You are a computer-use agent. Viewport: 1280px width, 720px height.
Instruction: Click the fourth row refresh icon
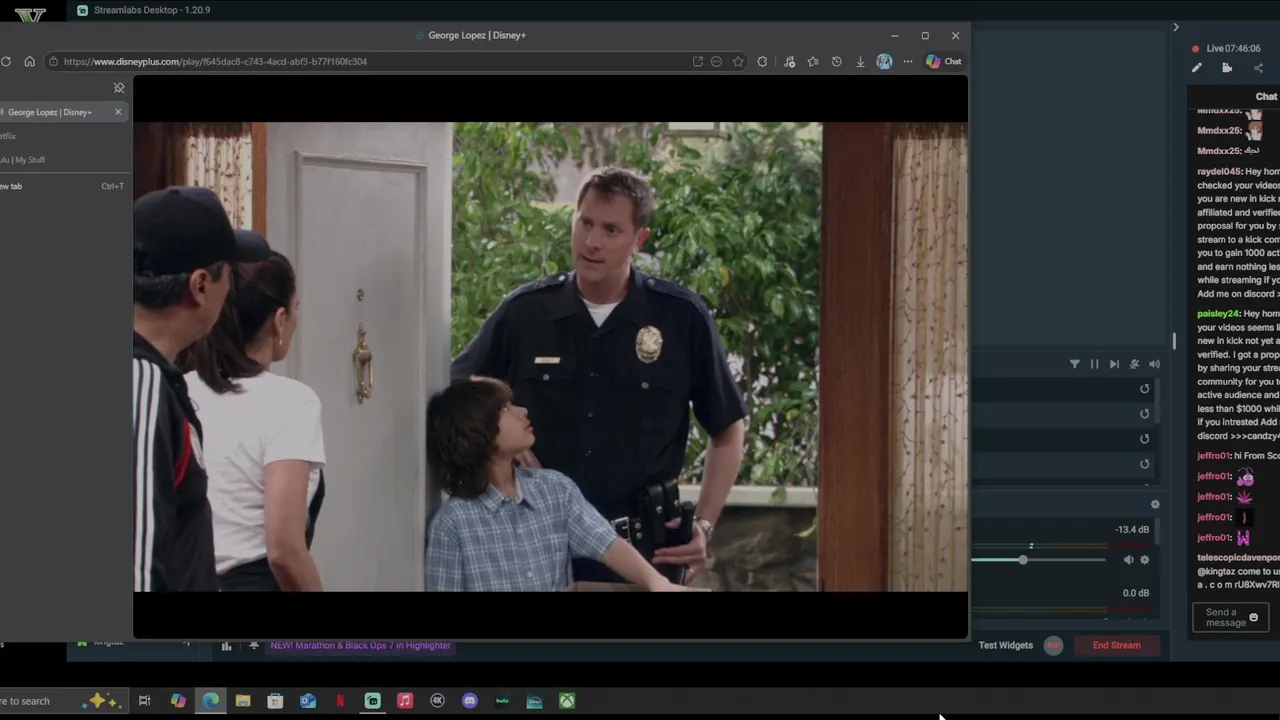coord(1145,464)
